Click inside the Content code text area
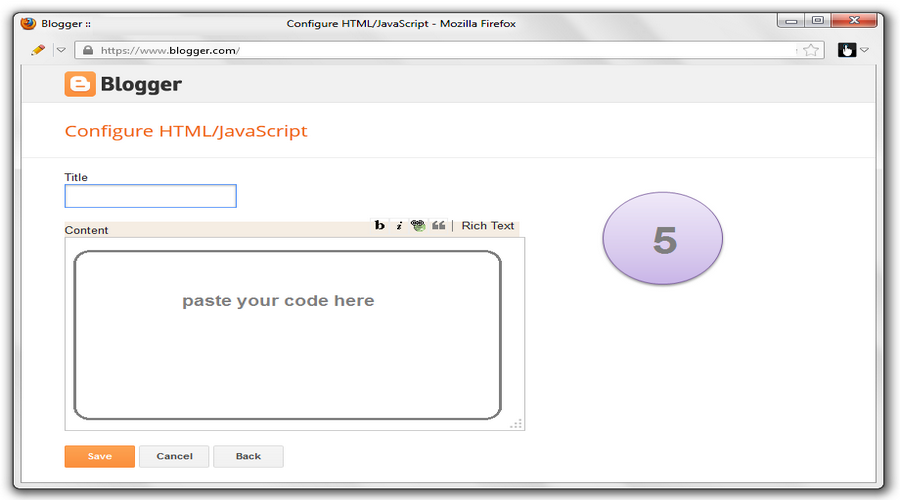Viewport: 900px width, 500px height. 294,334
